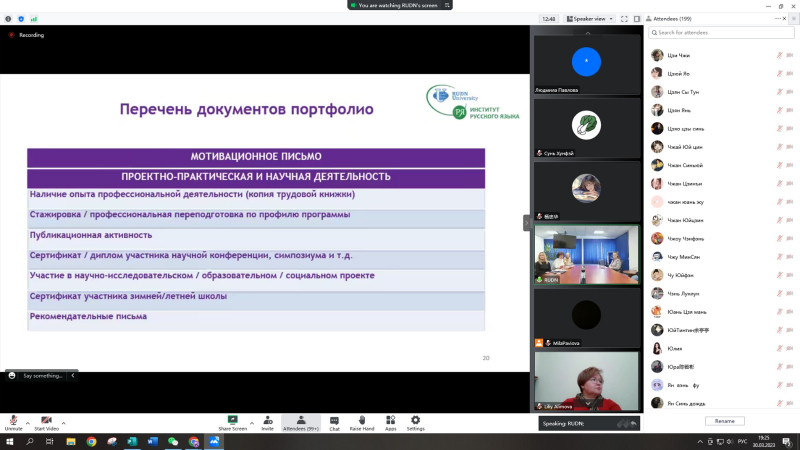Open the Chat panel

click(x=334, y=421)
